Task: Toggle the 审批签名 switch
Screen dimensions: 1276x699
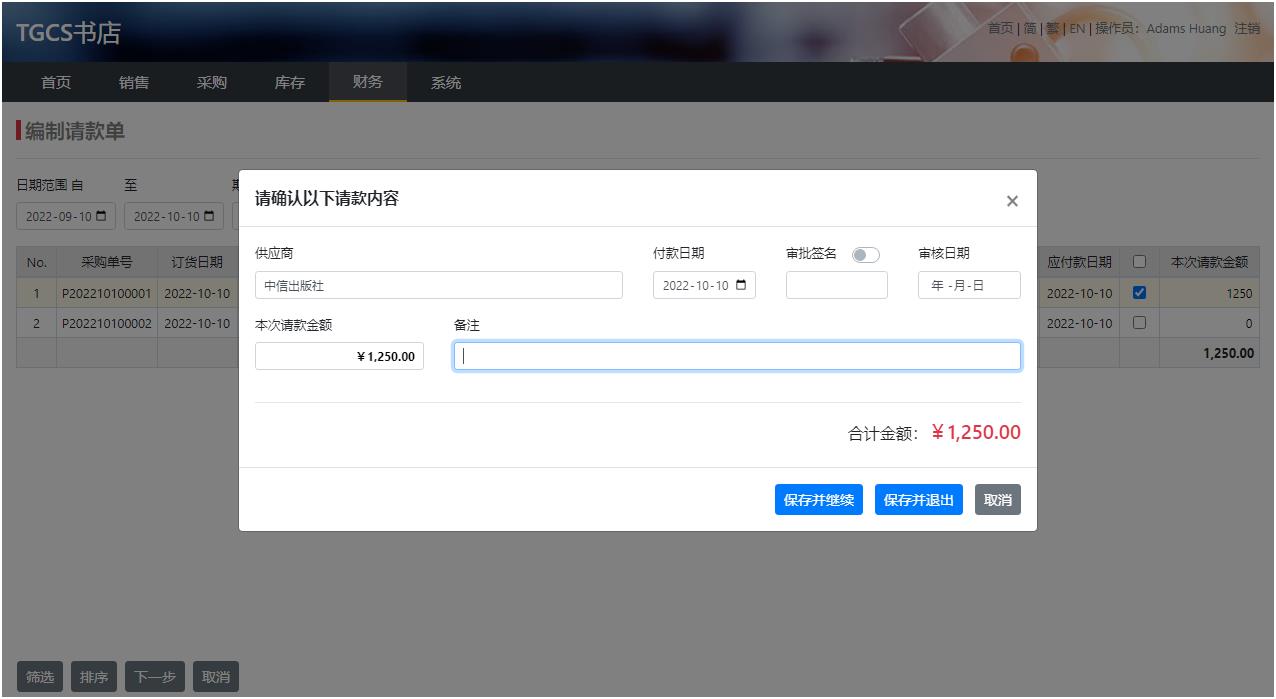Action: pos(865,255)
